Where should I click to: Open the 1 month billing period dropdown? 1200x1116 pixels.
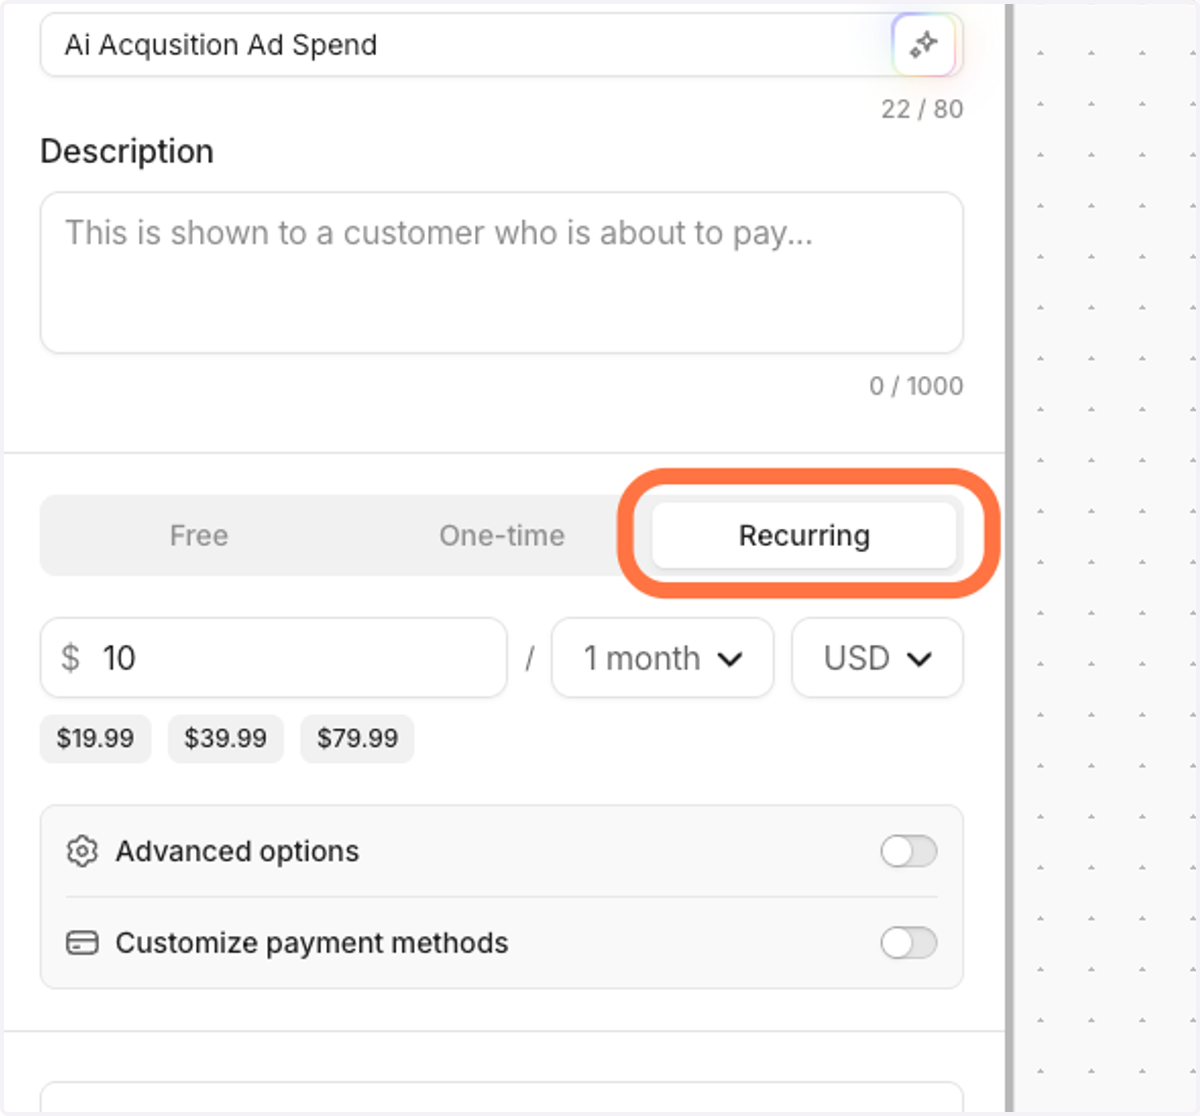tap(662, 658)
